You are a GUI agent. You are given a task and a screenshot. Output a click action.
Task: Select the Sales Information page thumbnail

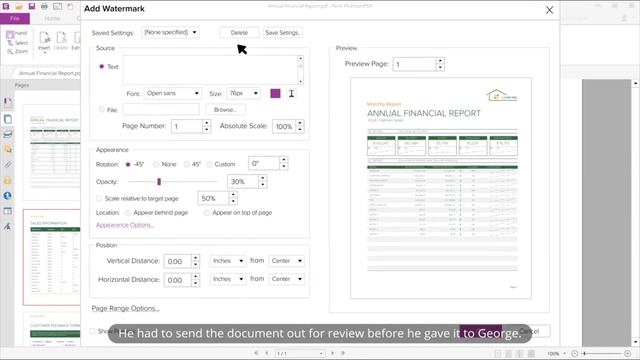[x=52, y=257]
